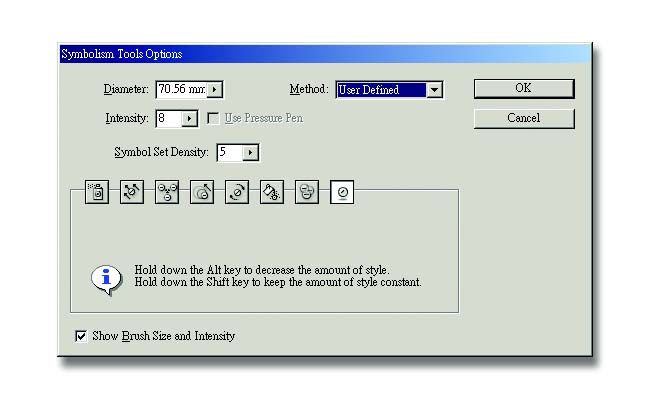The width and height of the screenshot is (652, 397).
Task: Expand the Intensity value arrow
Action: point(189,119)
